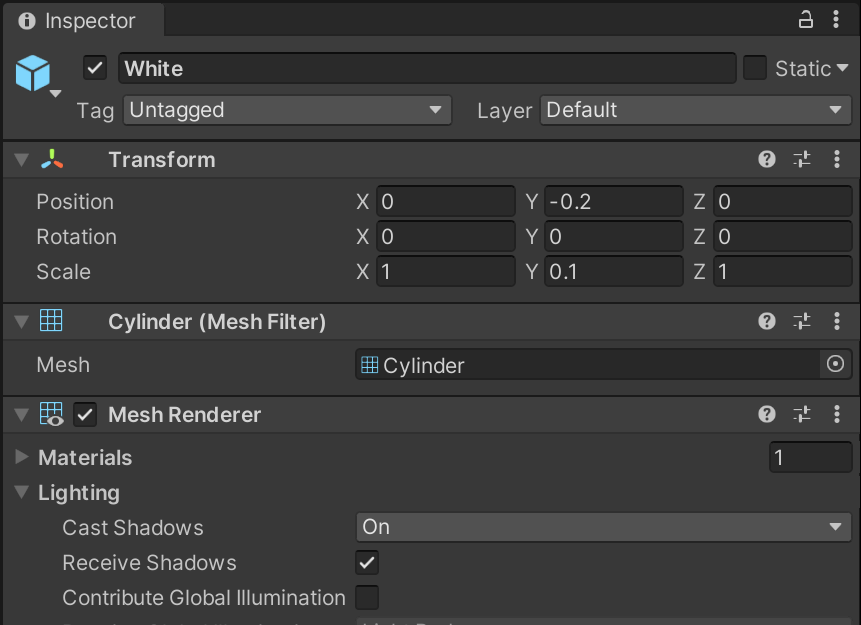Image resolution: width=861 pixels, height=625 pixels.
Task: Open the Inspector panel kebab menu
Action: [836, 20]
